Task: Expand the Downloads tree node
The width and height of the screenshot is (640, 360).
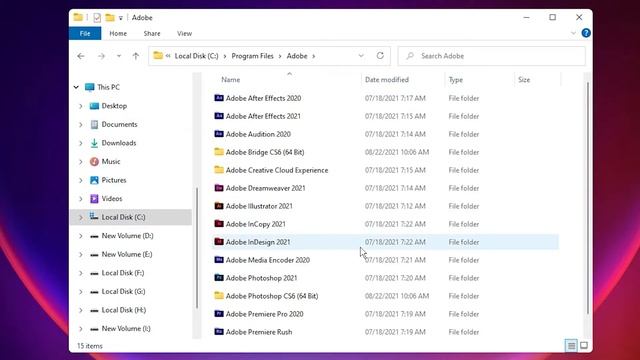Action: [80, 143]
